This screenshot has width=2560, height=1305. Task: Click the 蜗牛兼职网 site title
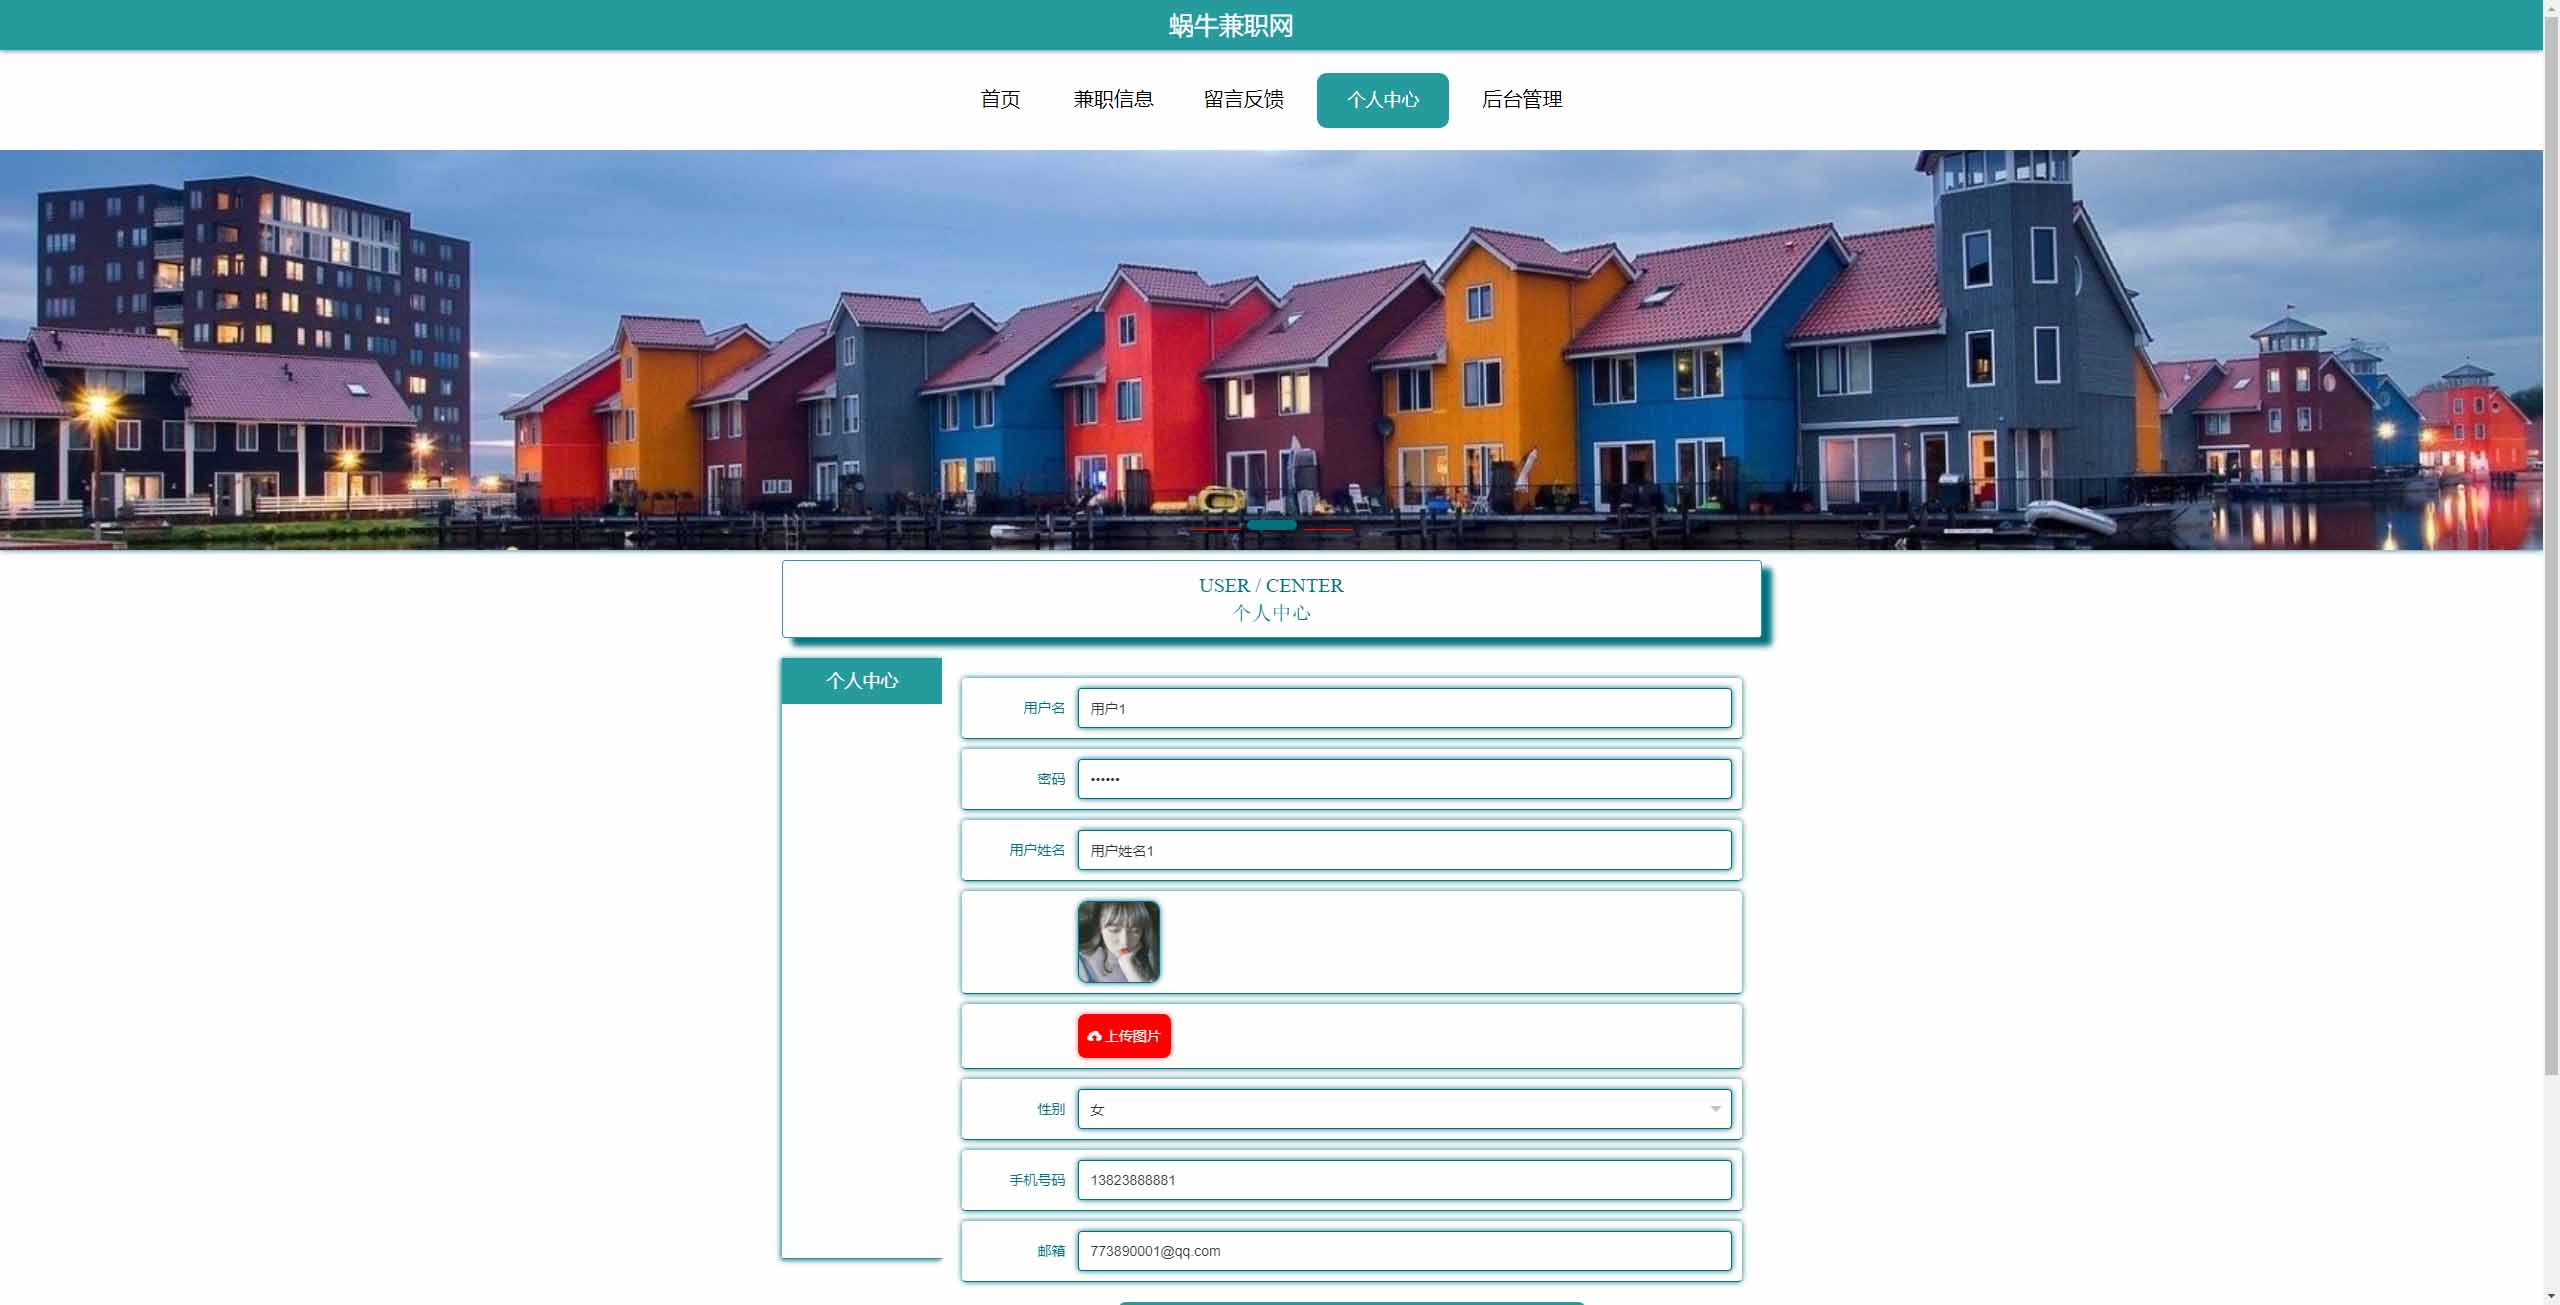click(x=1230, y=25)
